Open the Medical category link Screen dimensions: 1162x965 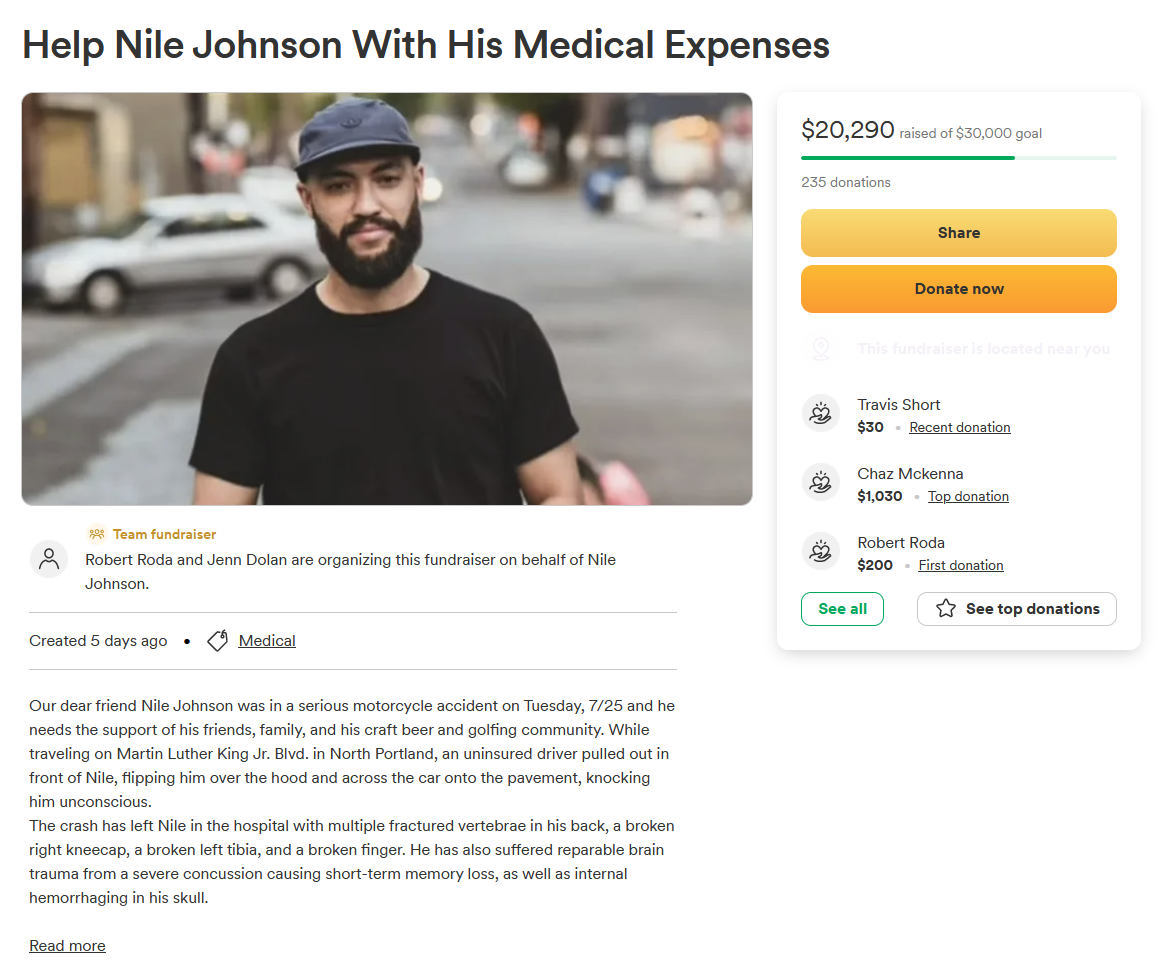267,641
